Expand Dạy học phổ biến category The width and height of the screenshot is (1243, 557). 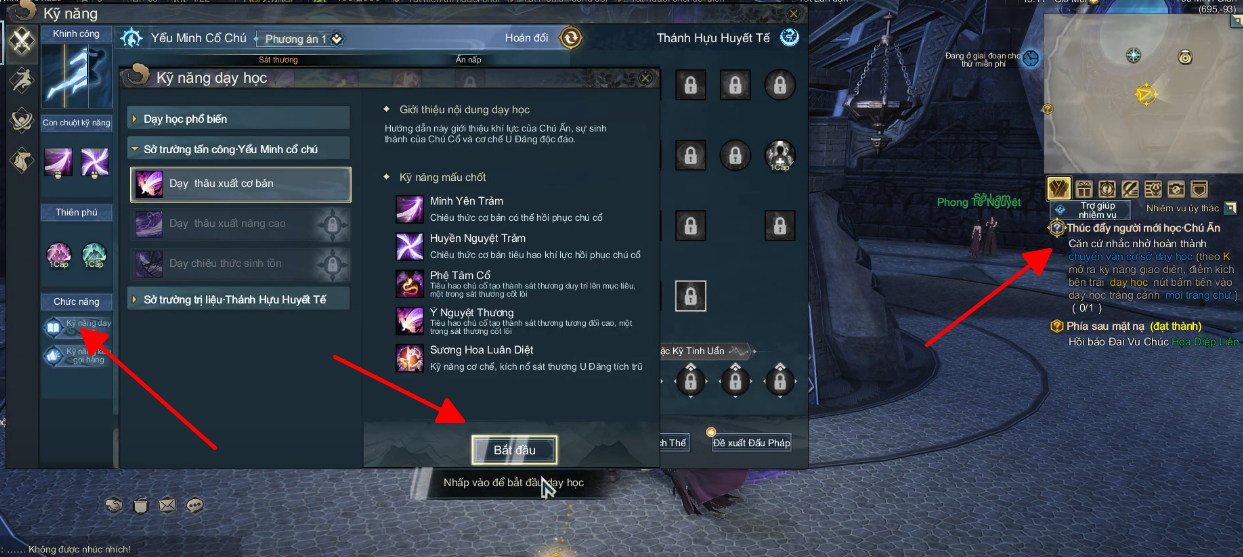tap(239, 118)
